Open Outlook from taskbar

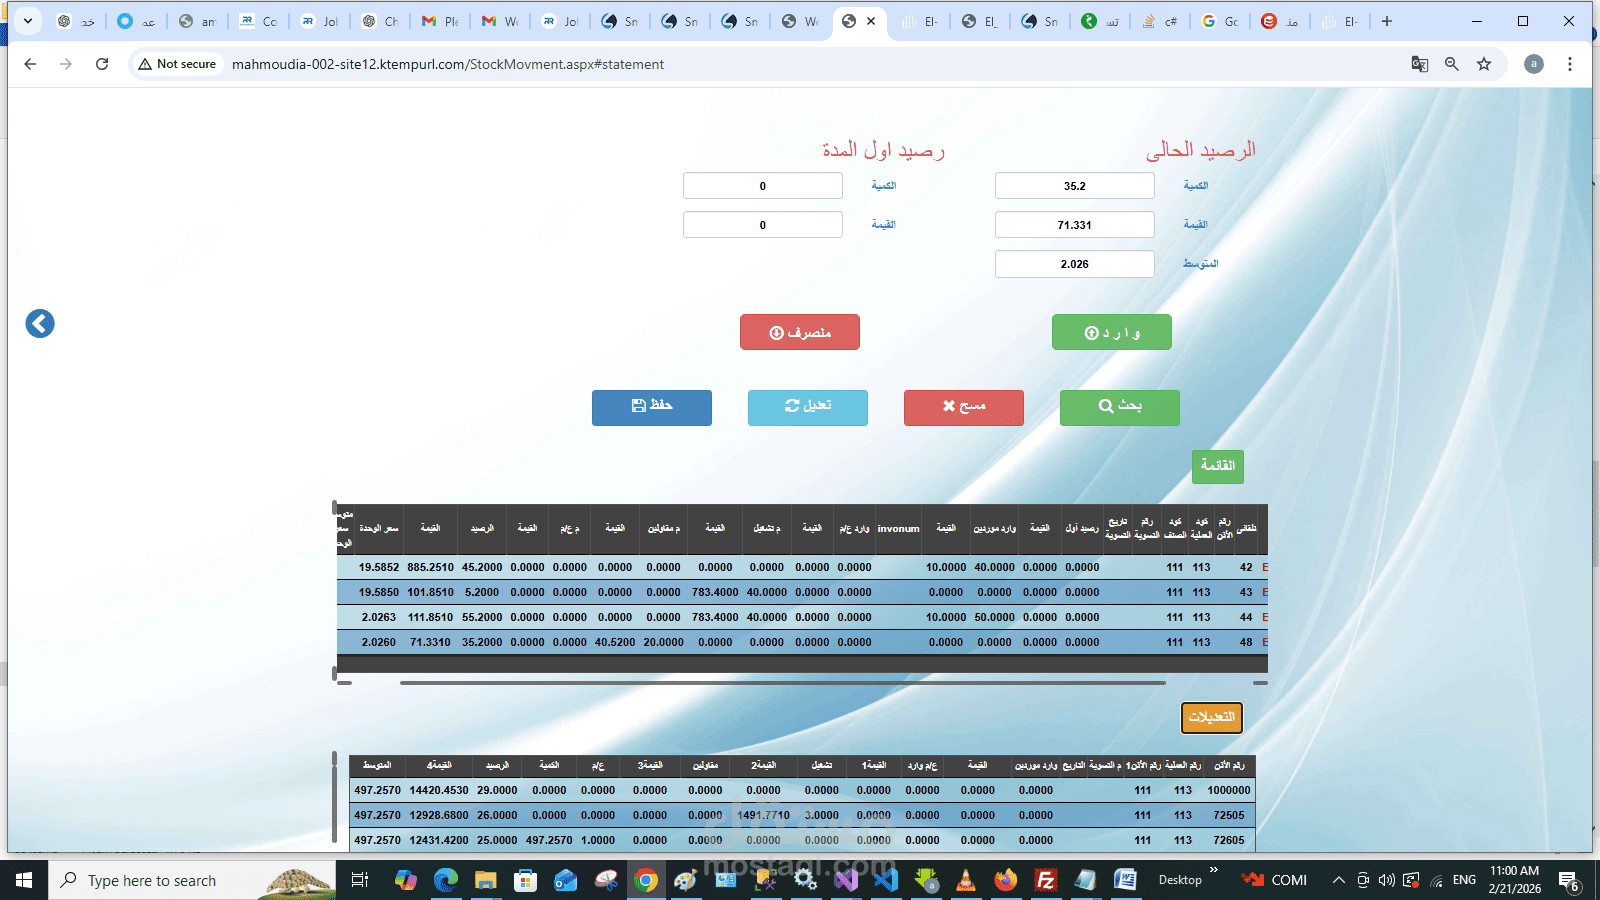point(565,880)
